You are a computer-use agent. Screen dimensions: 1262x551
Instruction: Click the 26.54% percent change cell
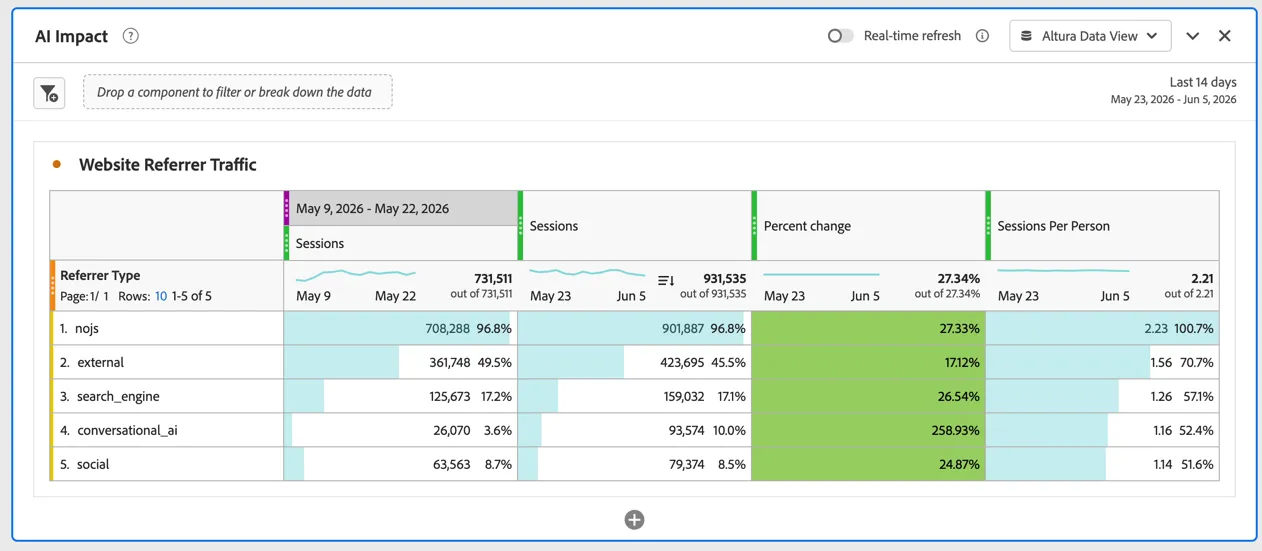point(869,396)
